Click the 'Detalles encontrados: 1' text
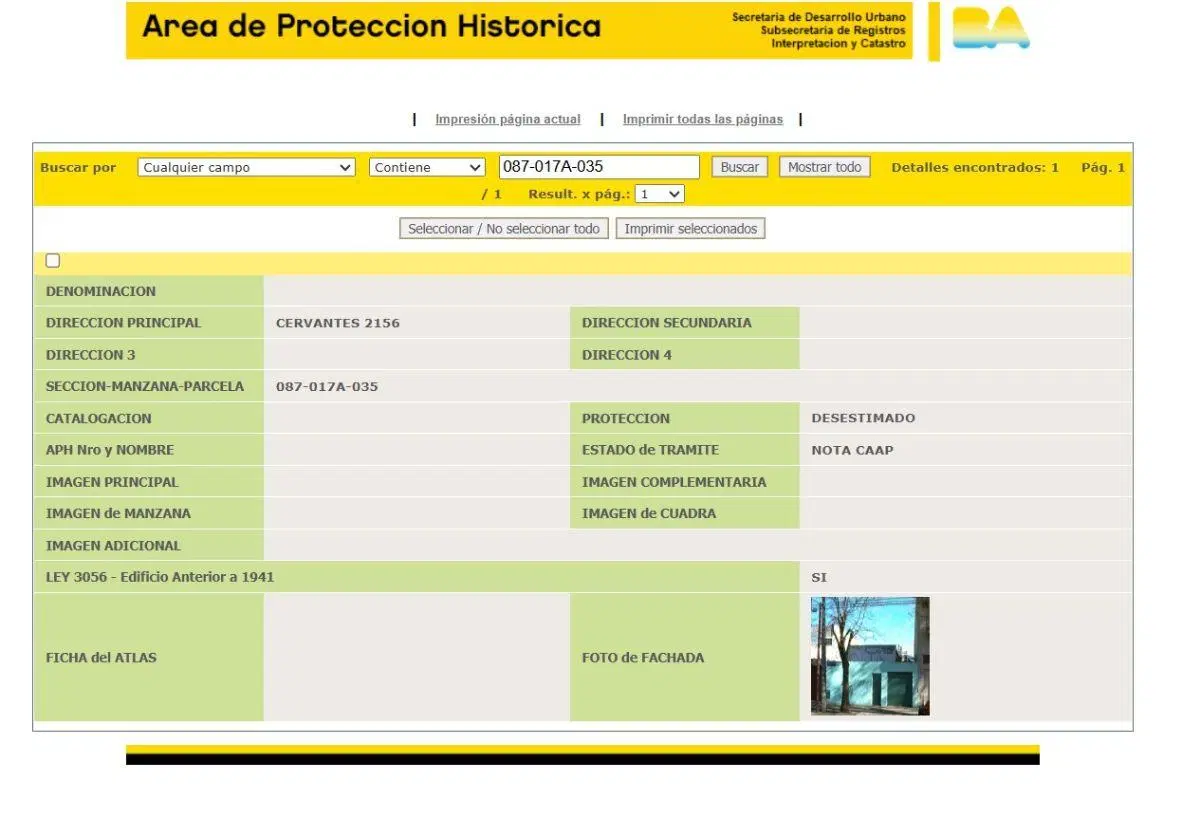Viewport: 1200px width, 818px height. pyautogui.click(x=975, y=167)
